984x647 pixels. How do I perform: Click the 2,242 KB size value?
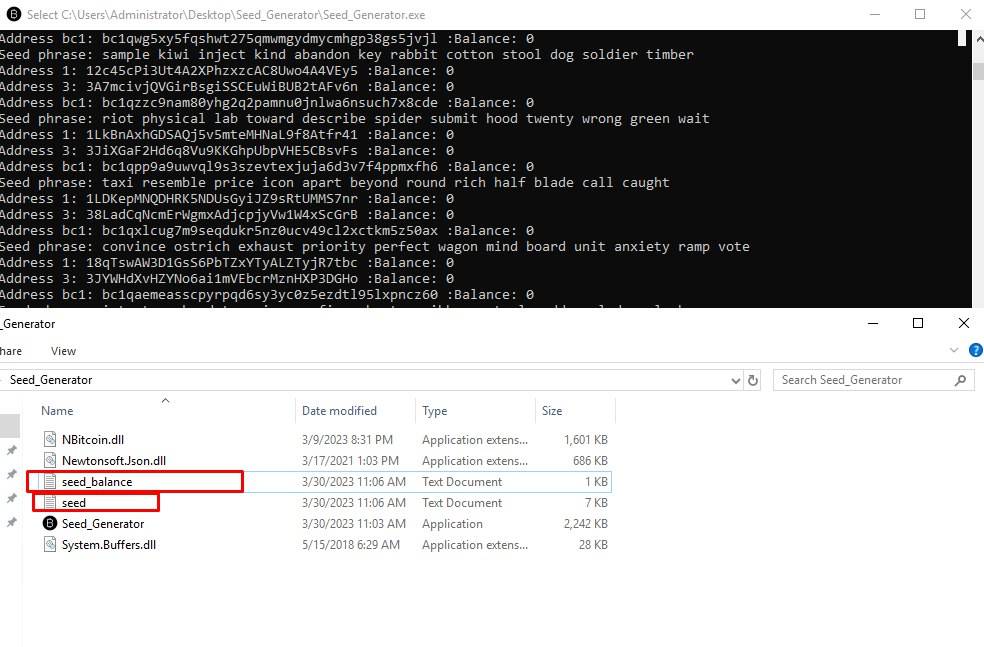[x=586, y=523]
